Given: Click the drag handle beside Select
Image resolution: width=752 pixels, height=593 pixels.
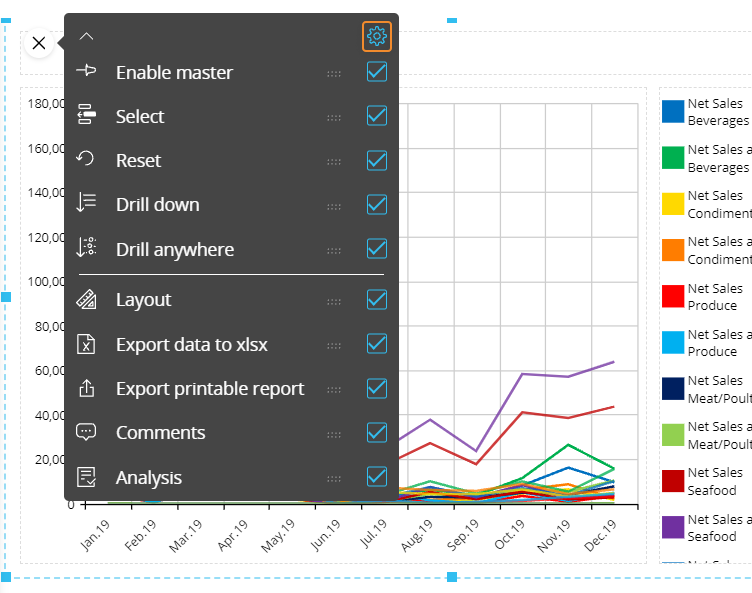Looking at the screenshot, I should click(x=334, y=117).
